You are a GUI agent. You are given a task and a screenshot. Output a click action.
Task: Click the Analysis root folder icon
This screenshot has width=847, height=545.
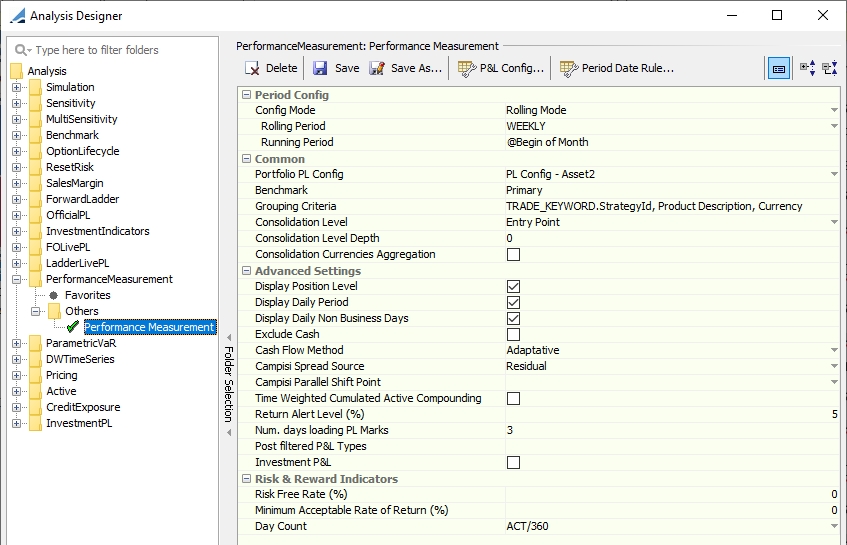click(17, 71)
